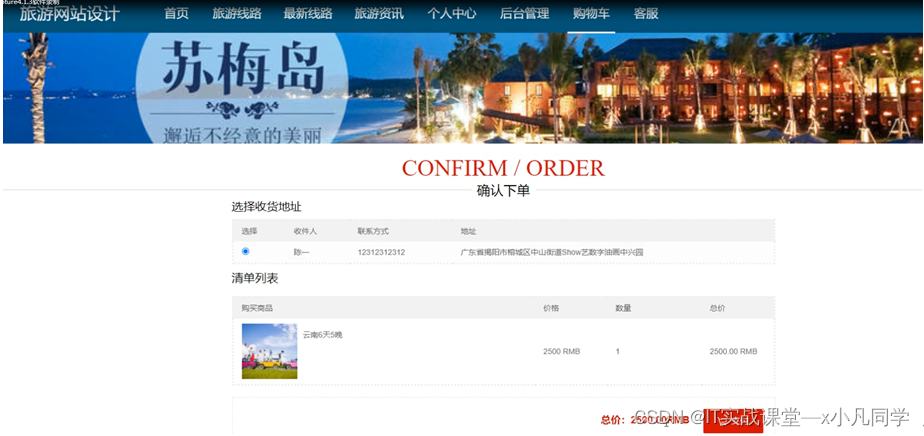Image resolution: width=924 pixels, height=436 pixels.
Task: Click the 收件人 column header
Action: pos(305,232)
